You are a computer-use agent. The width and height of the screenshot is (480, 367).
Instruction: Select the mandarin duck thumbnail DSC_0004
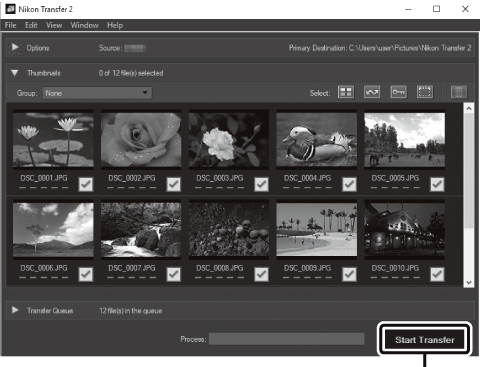pos(317,139)
